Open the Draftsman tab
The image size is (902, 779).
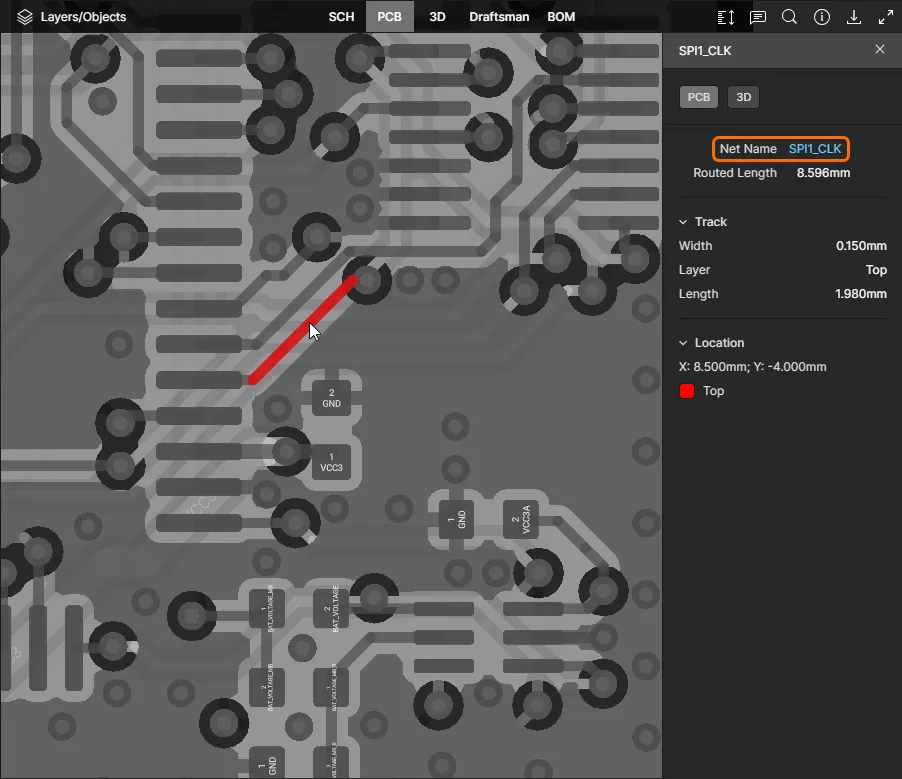(x=499, y=17)
